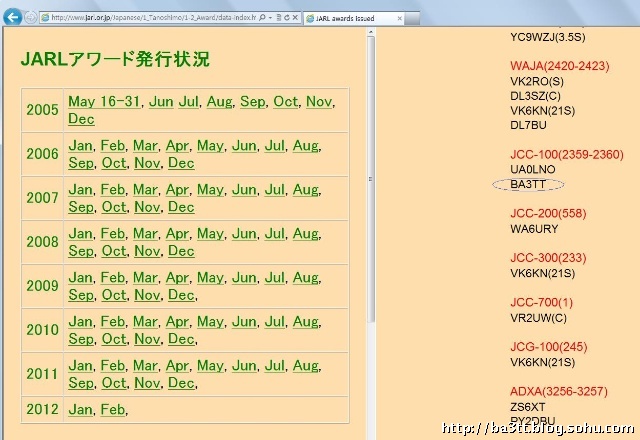Click the JCC-300(233) heading
The image size is (640, 440).
pos(548,258)
